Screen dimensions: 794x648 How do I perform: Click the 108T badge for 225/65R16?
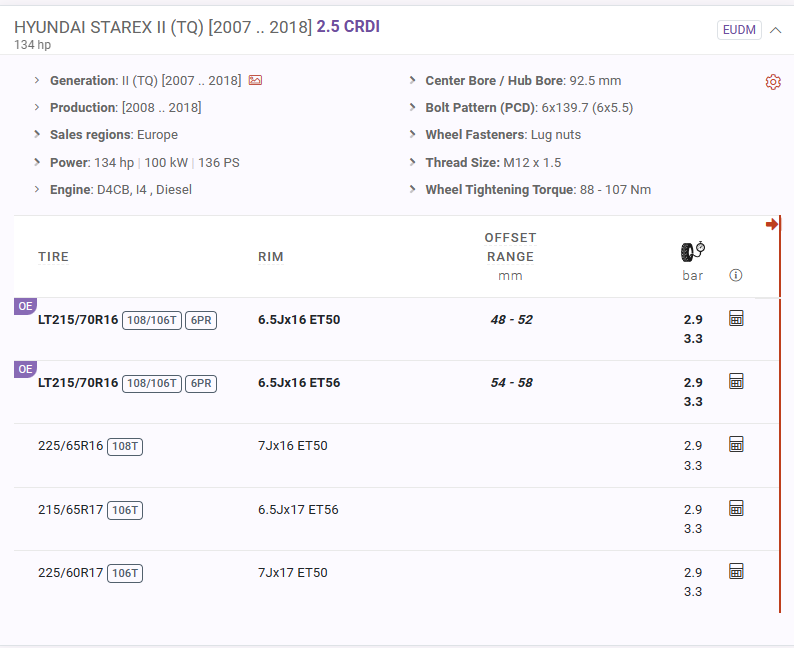[125, 446]
